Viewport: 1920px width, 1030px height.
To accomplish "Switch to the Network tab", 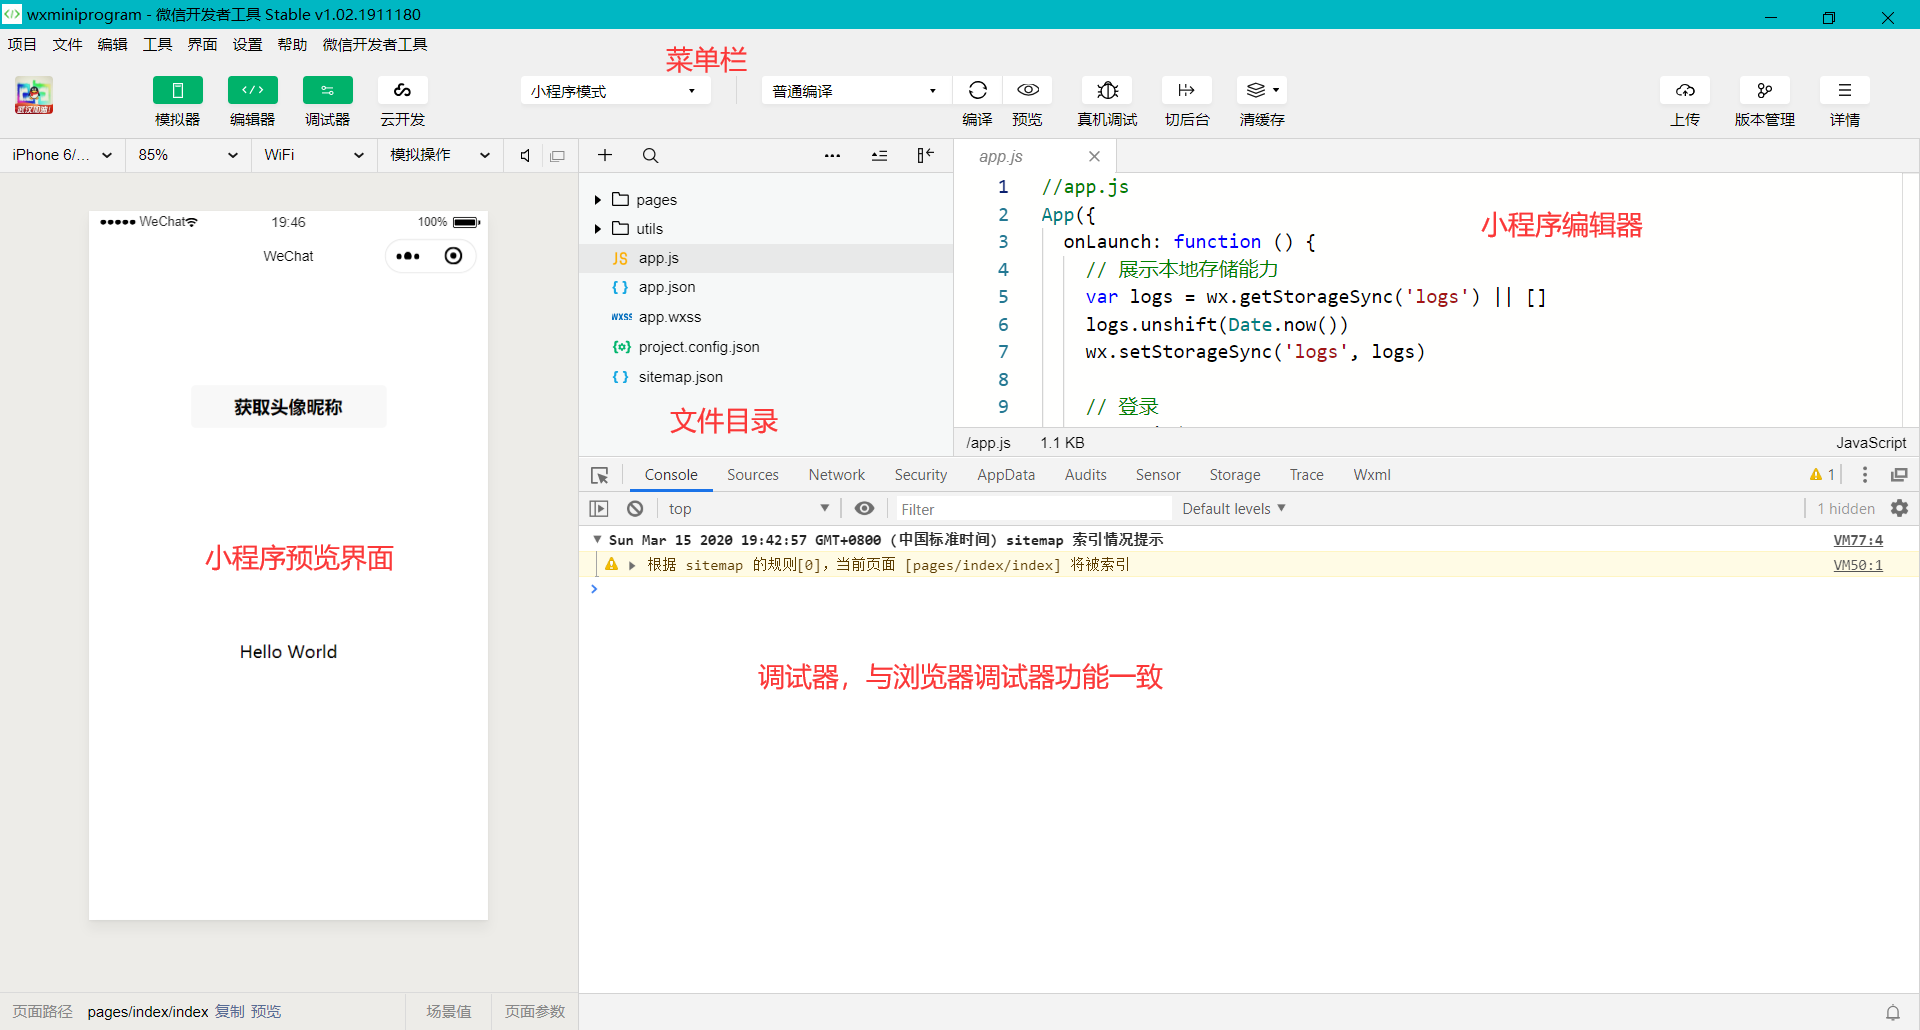I will 837,475.
